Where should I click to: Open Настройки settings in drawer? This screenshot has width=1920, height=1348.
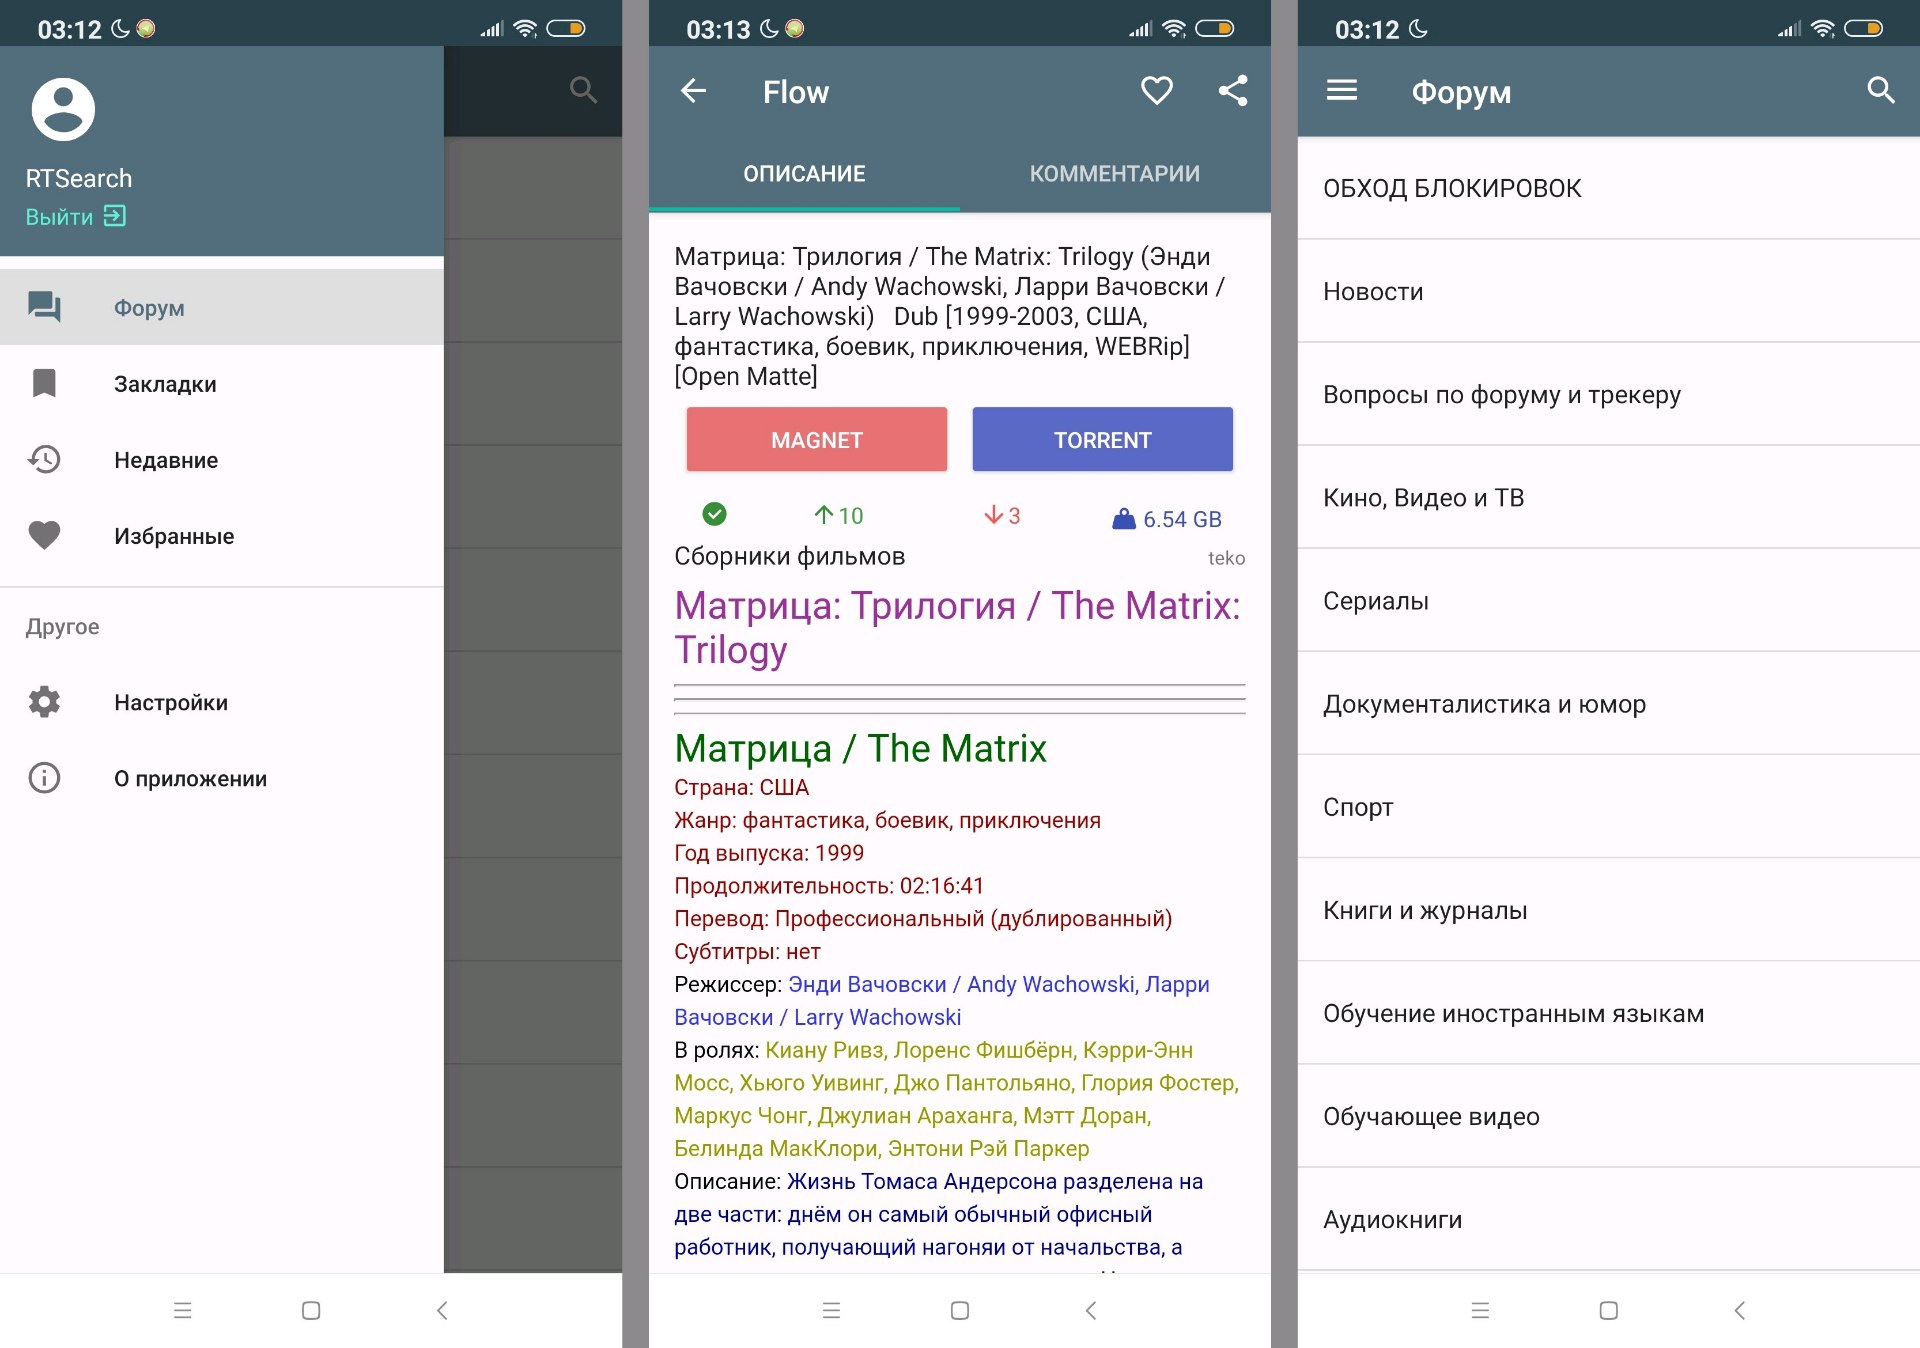(222, 702)
